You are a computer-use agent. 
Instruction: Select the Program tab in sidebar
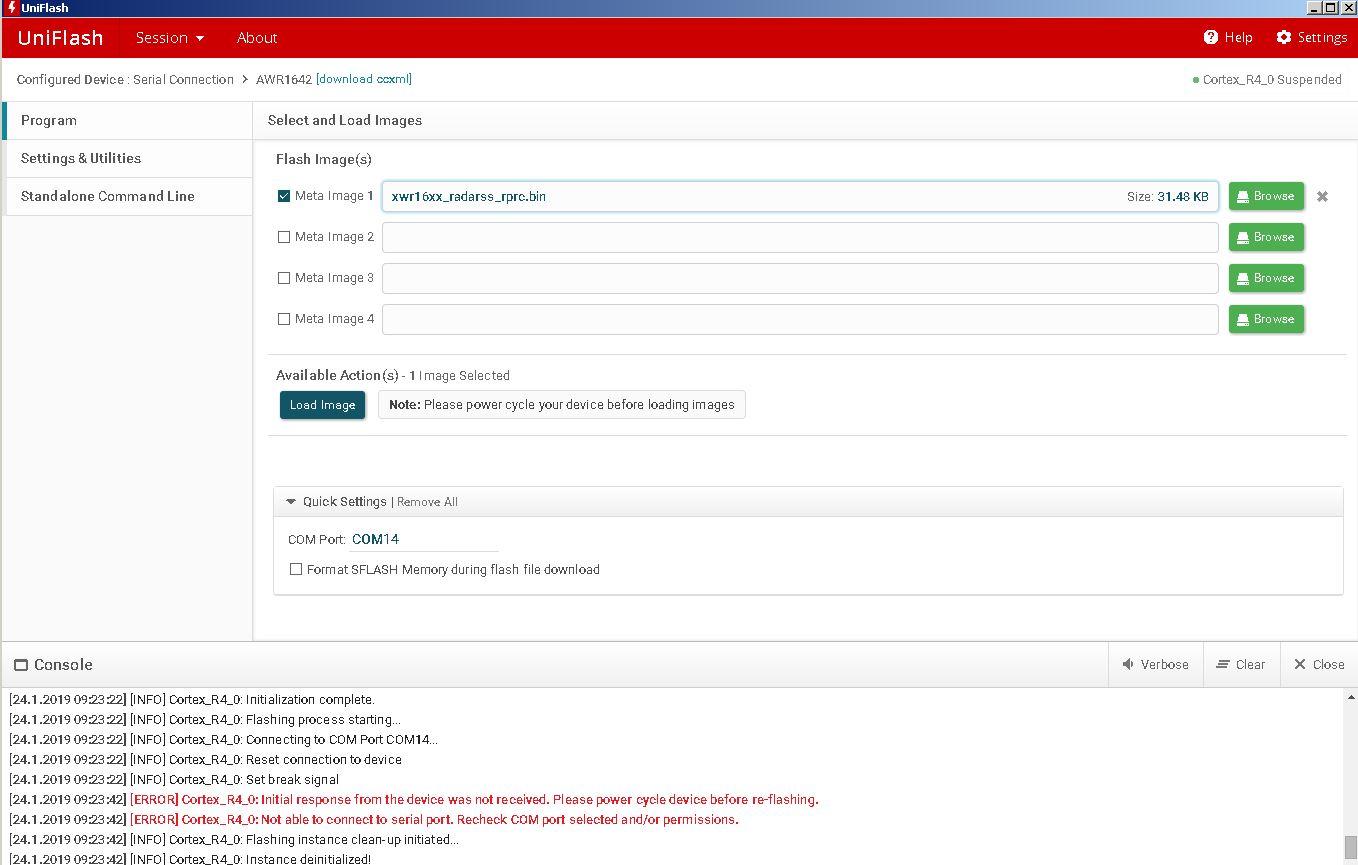click(x=127, y=120)
